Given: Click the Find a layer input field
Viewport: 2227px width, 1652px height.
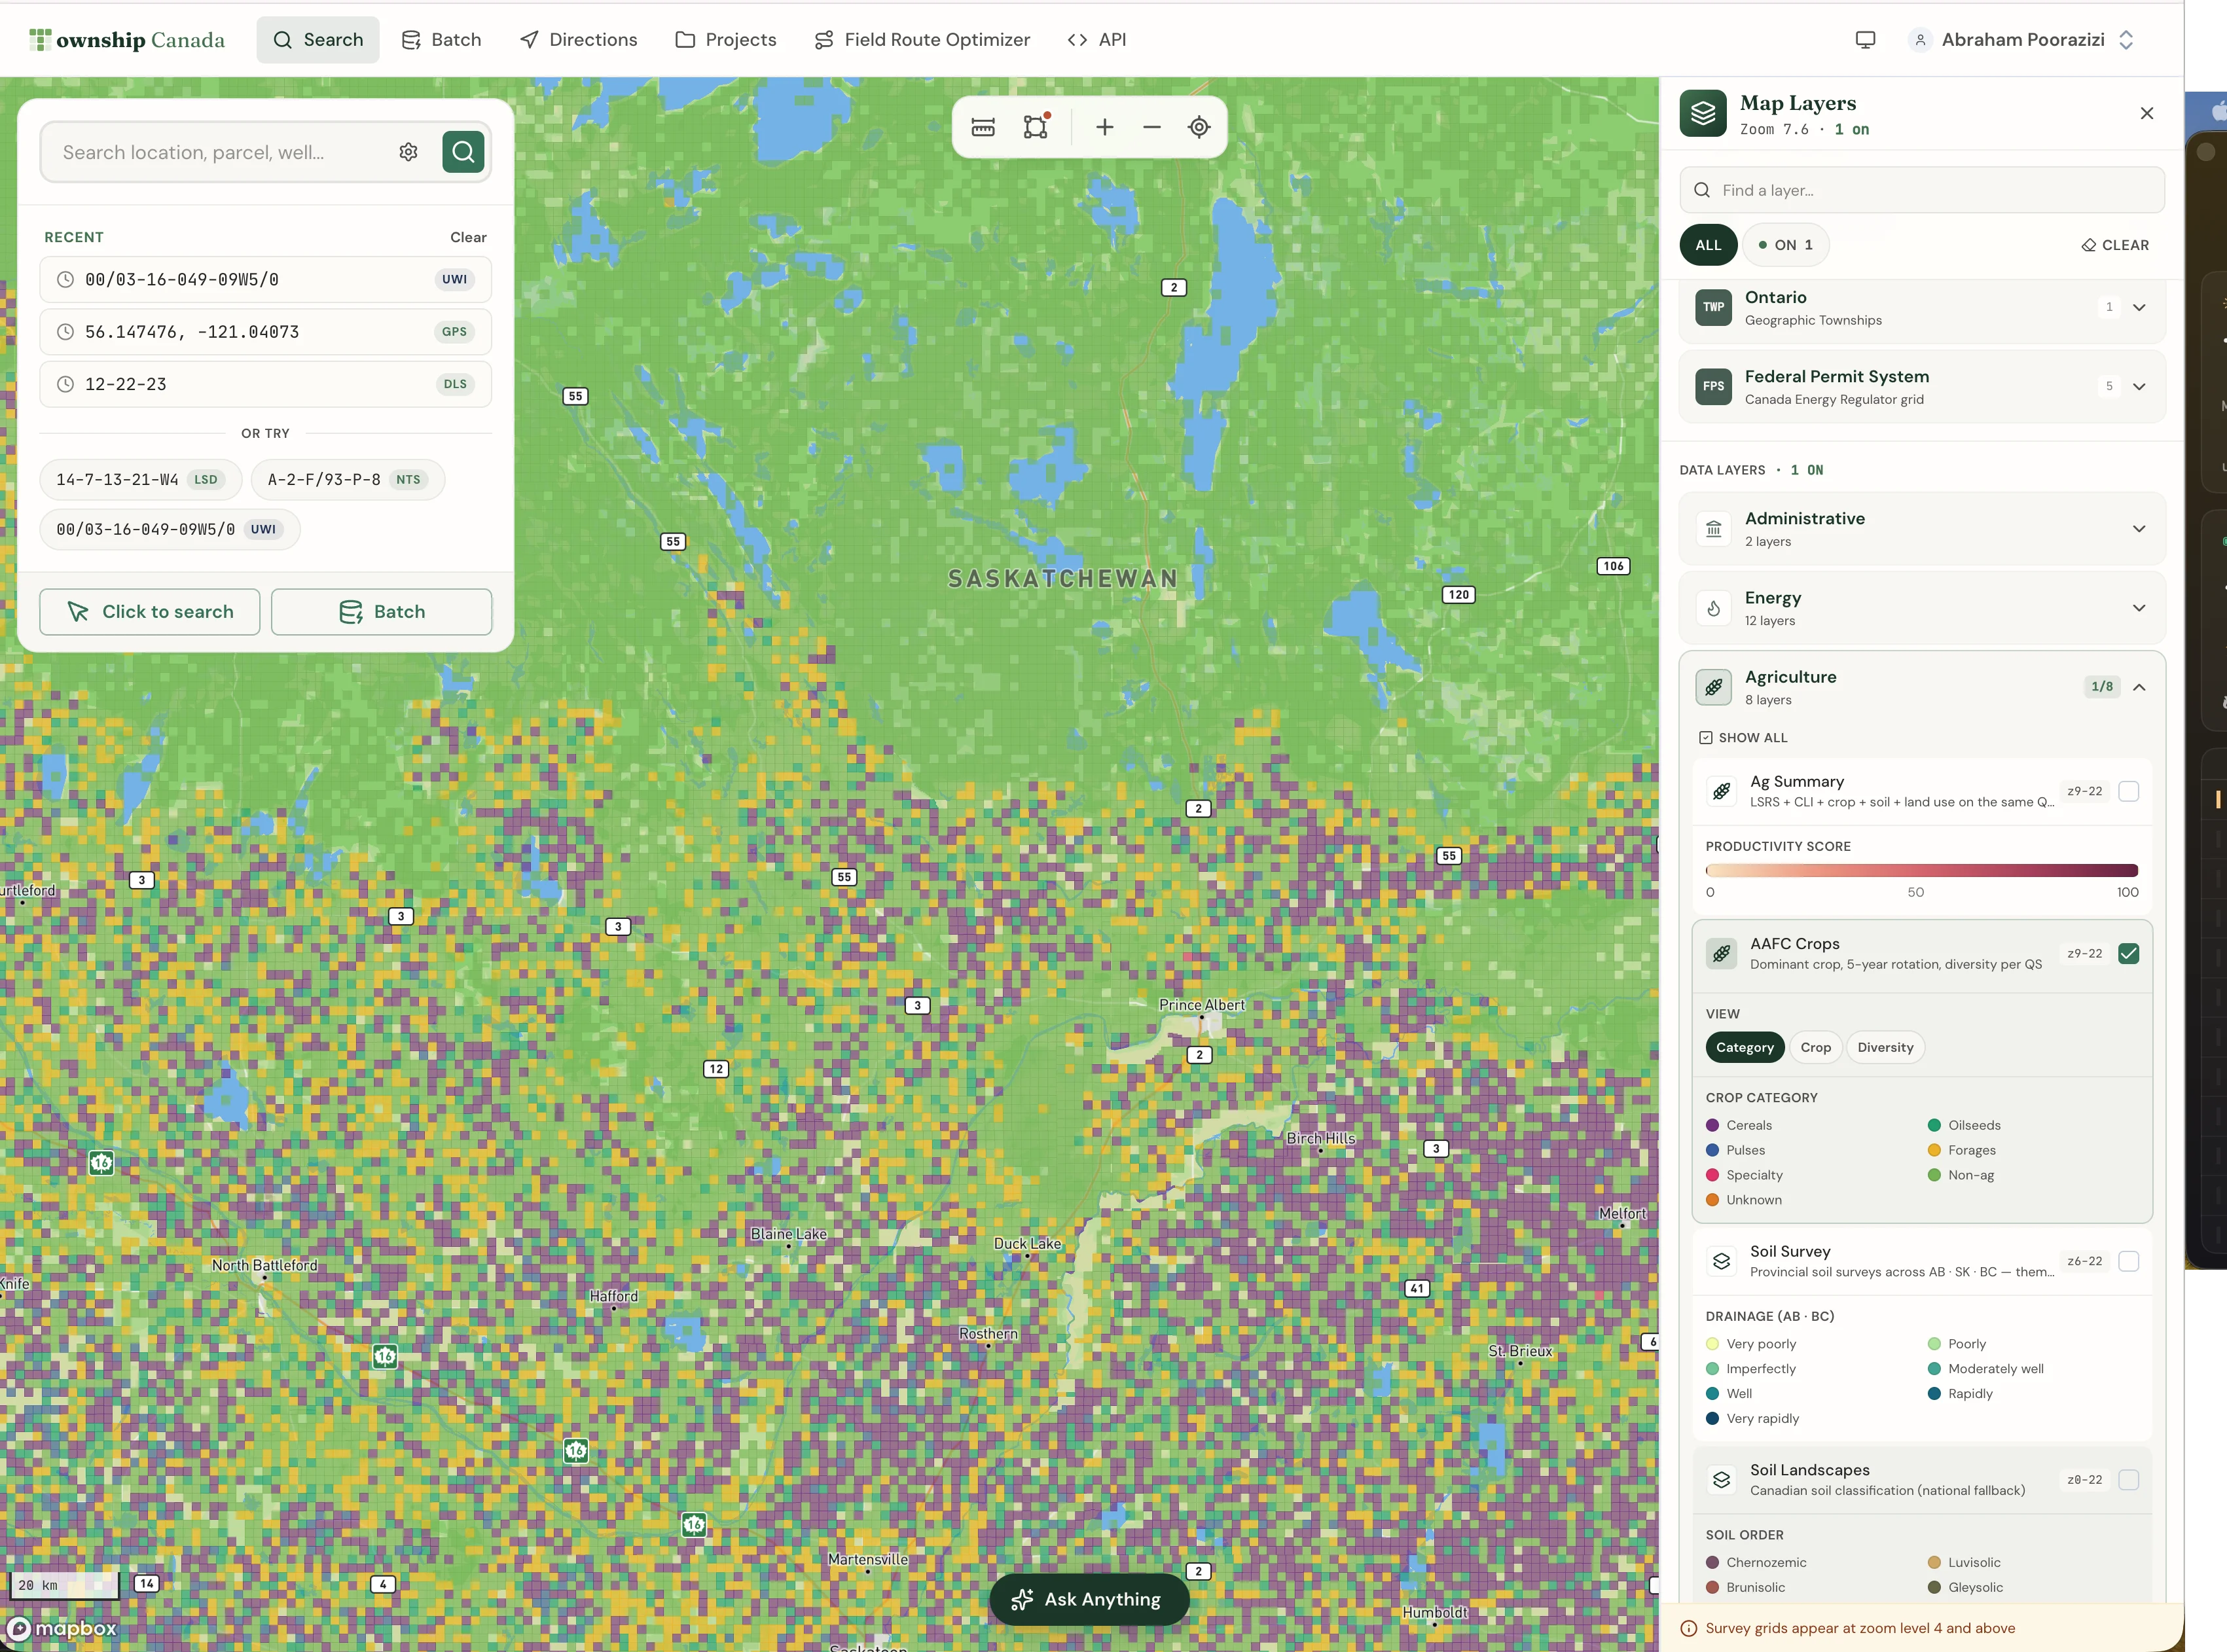Looking at the screenshot, I should 1921,190.
